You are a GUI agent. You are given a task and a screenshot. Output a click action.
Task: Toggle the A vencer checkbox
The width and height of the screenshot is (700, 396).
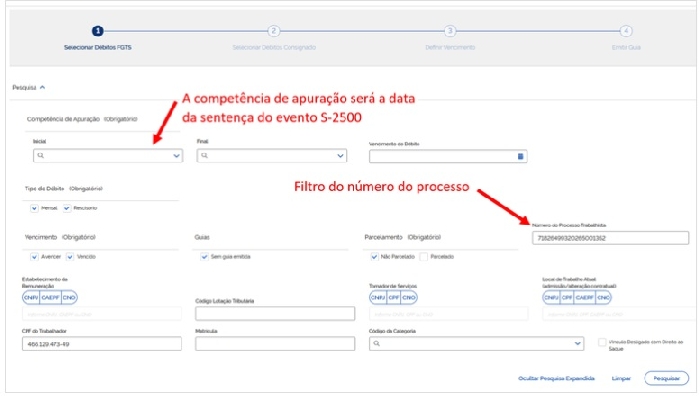(x=34, y=257)
